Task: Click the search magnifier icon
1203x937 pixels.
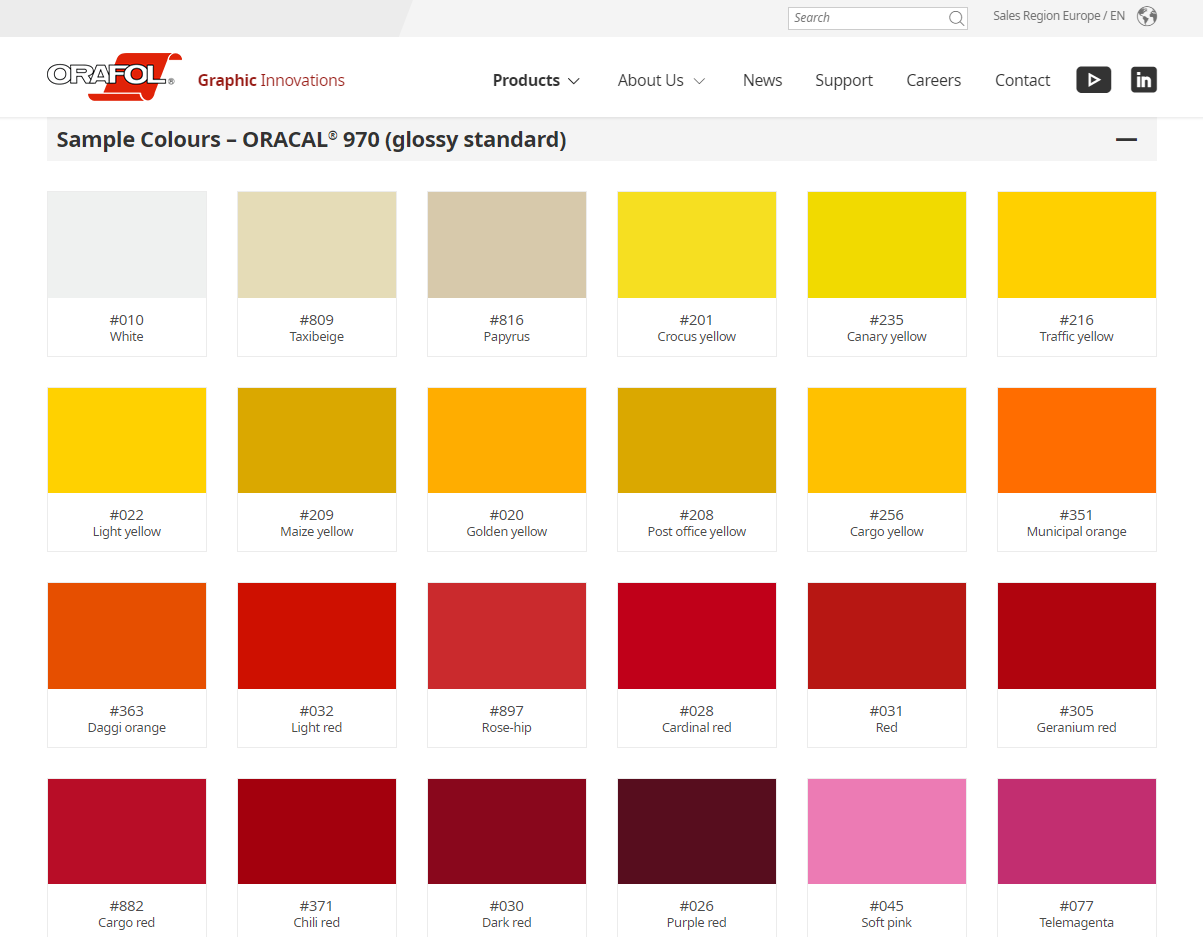Action: coord(956,18)
